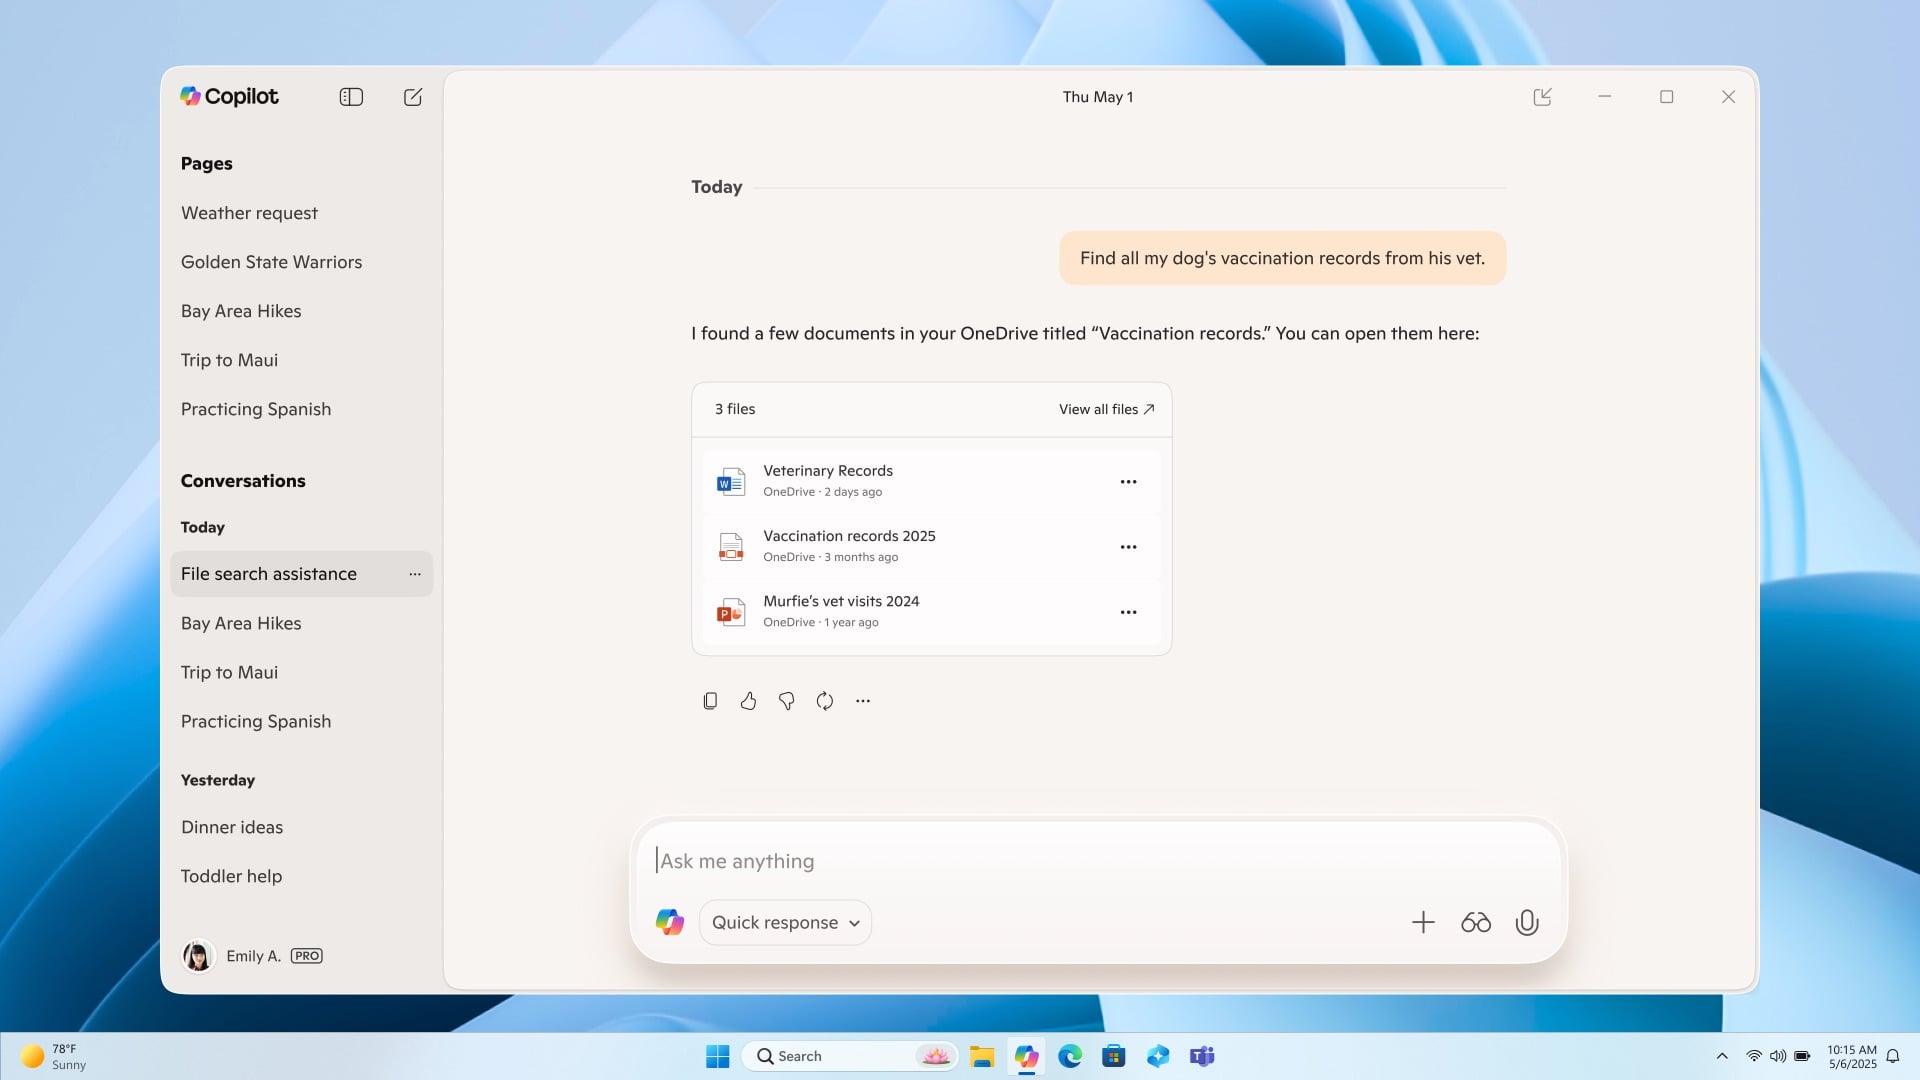This screenshot has width=1920, height=1080.
Task: Open the Quick response mode dropdown
Action: click(x=784, y=922)
